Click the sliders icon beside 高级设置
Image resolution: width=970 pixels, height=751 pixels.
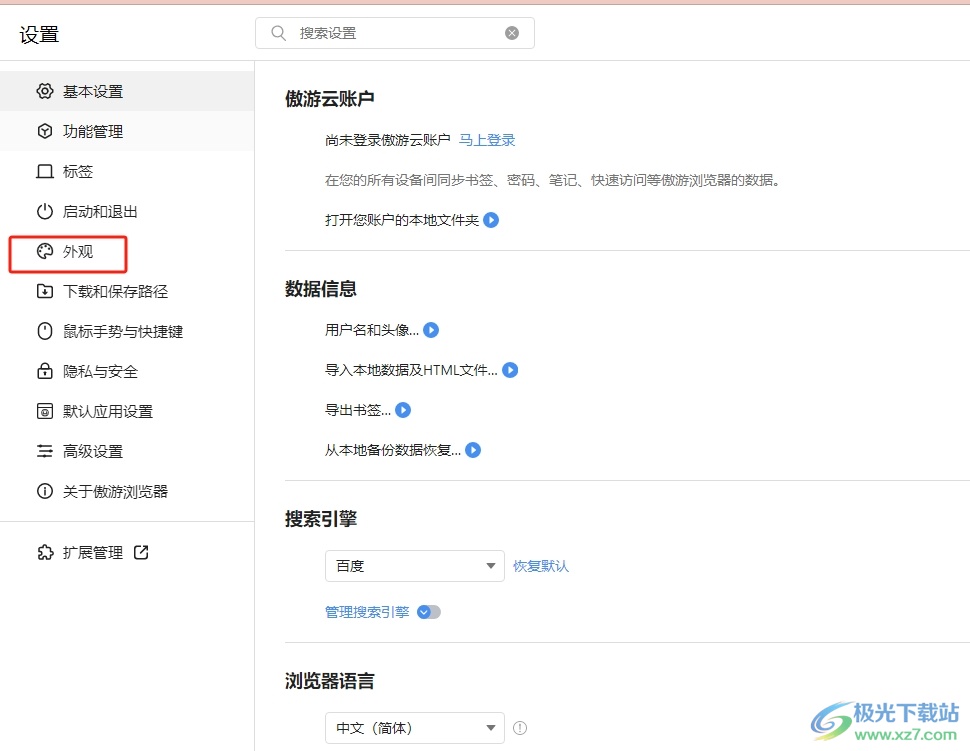pos(45,451)
